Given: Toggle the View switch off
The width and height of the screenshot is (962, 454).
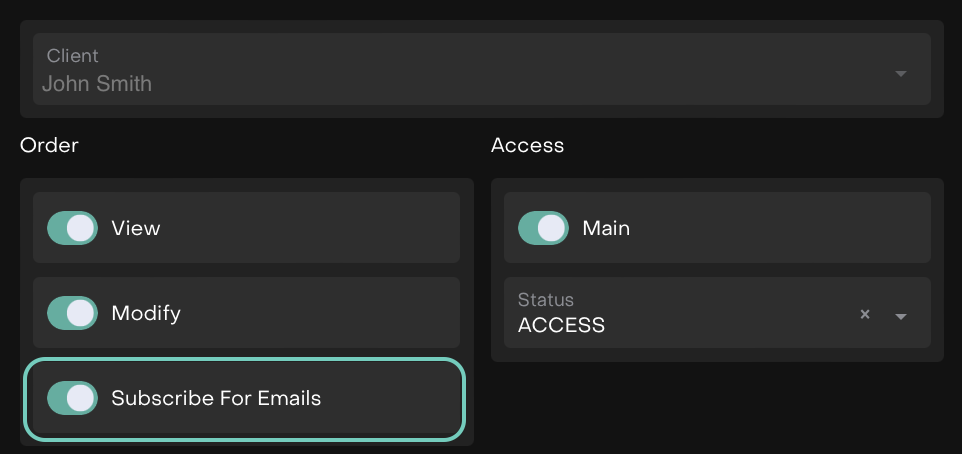Looking at the screenshot, I should pyautogui.click(x=73, y=228).
